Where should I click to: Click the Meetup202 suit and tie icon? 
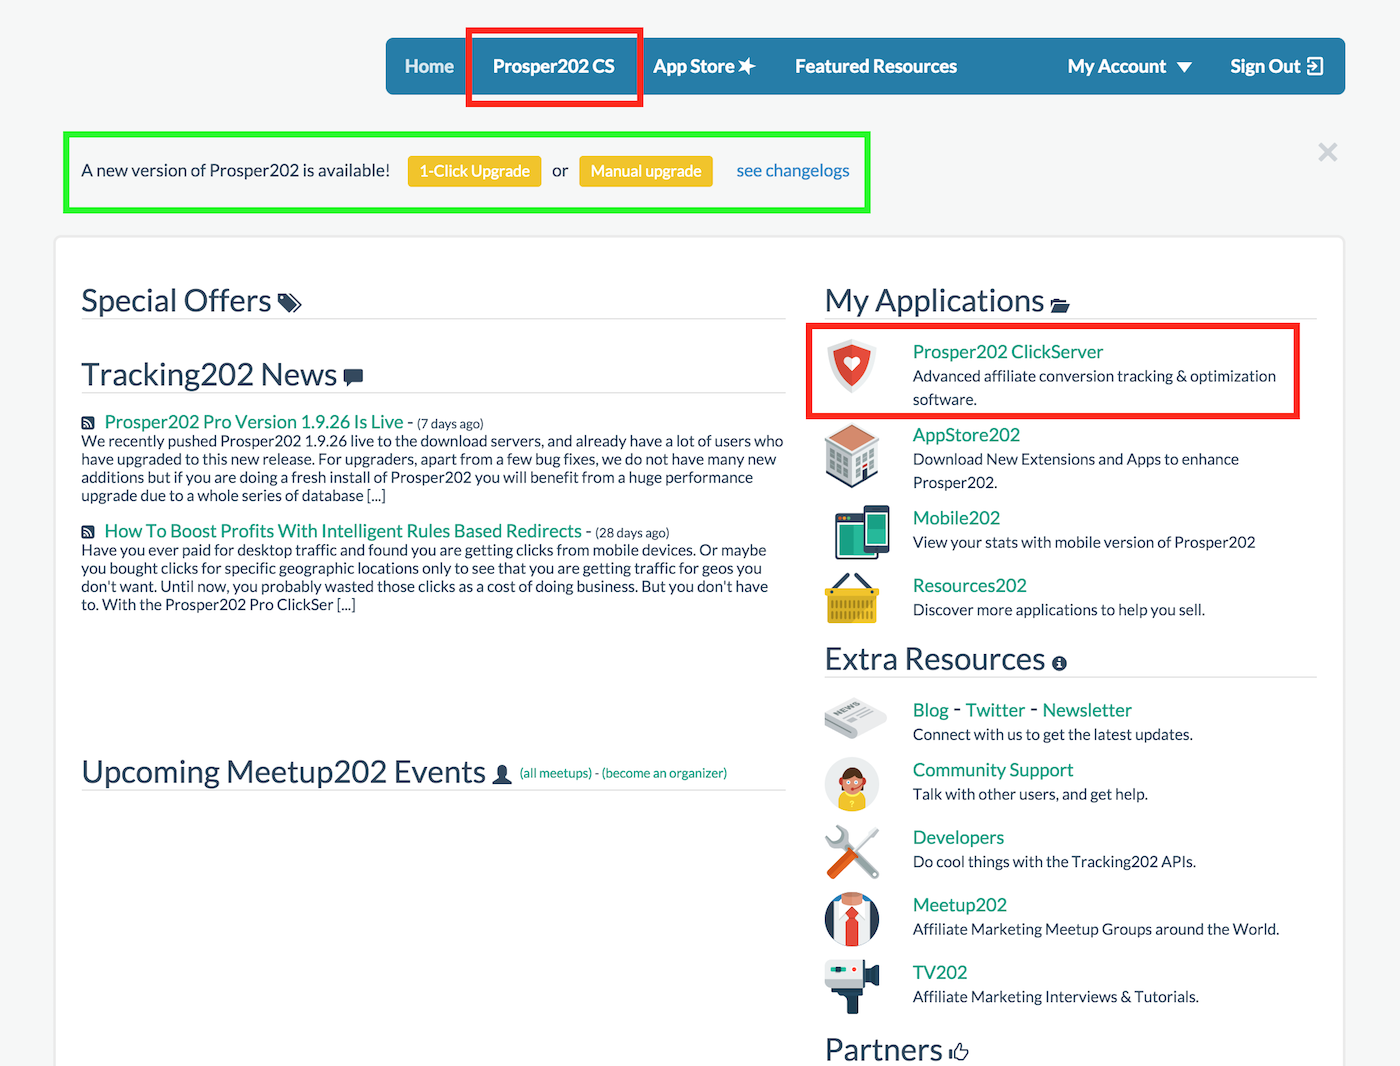tap(851, 919)
